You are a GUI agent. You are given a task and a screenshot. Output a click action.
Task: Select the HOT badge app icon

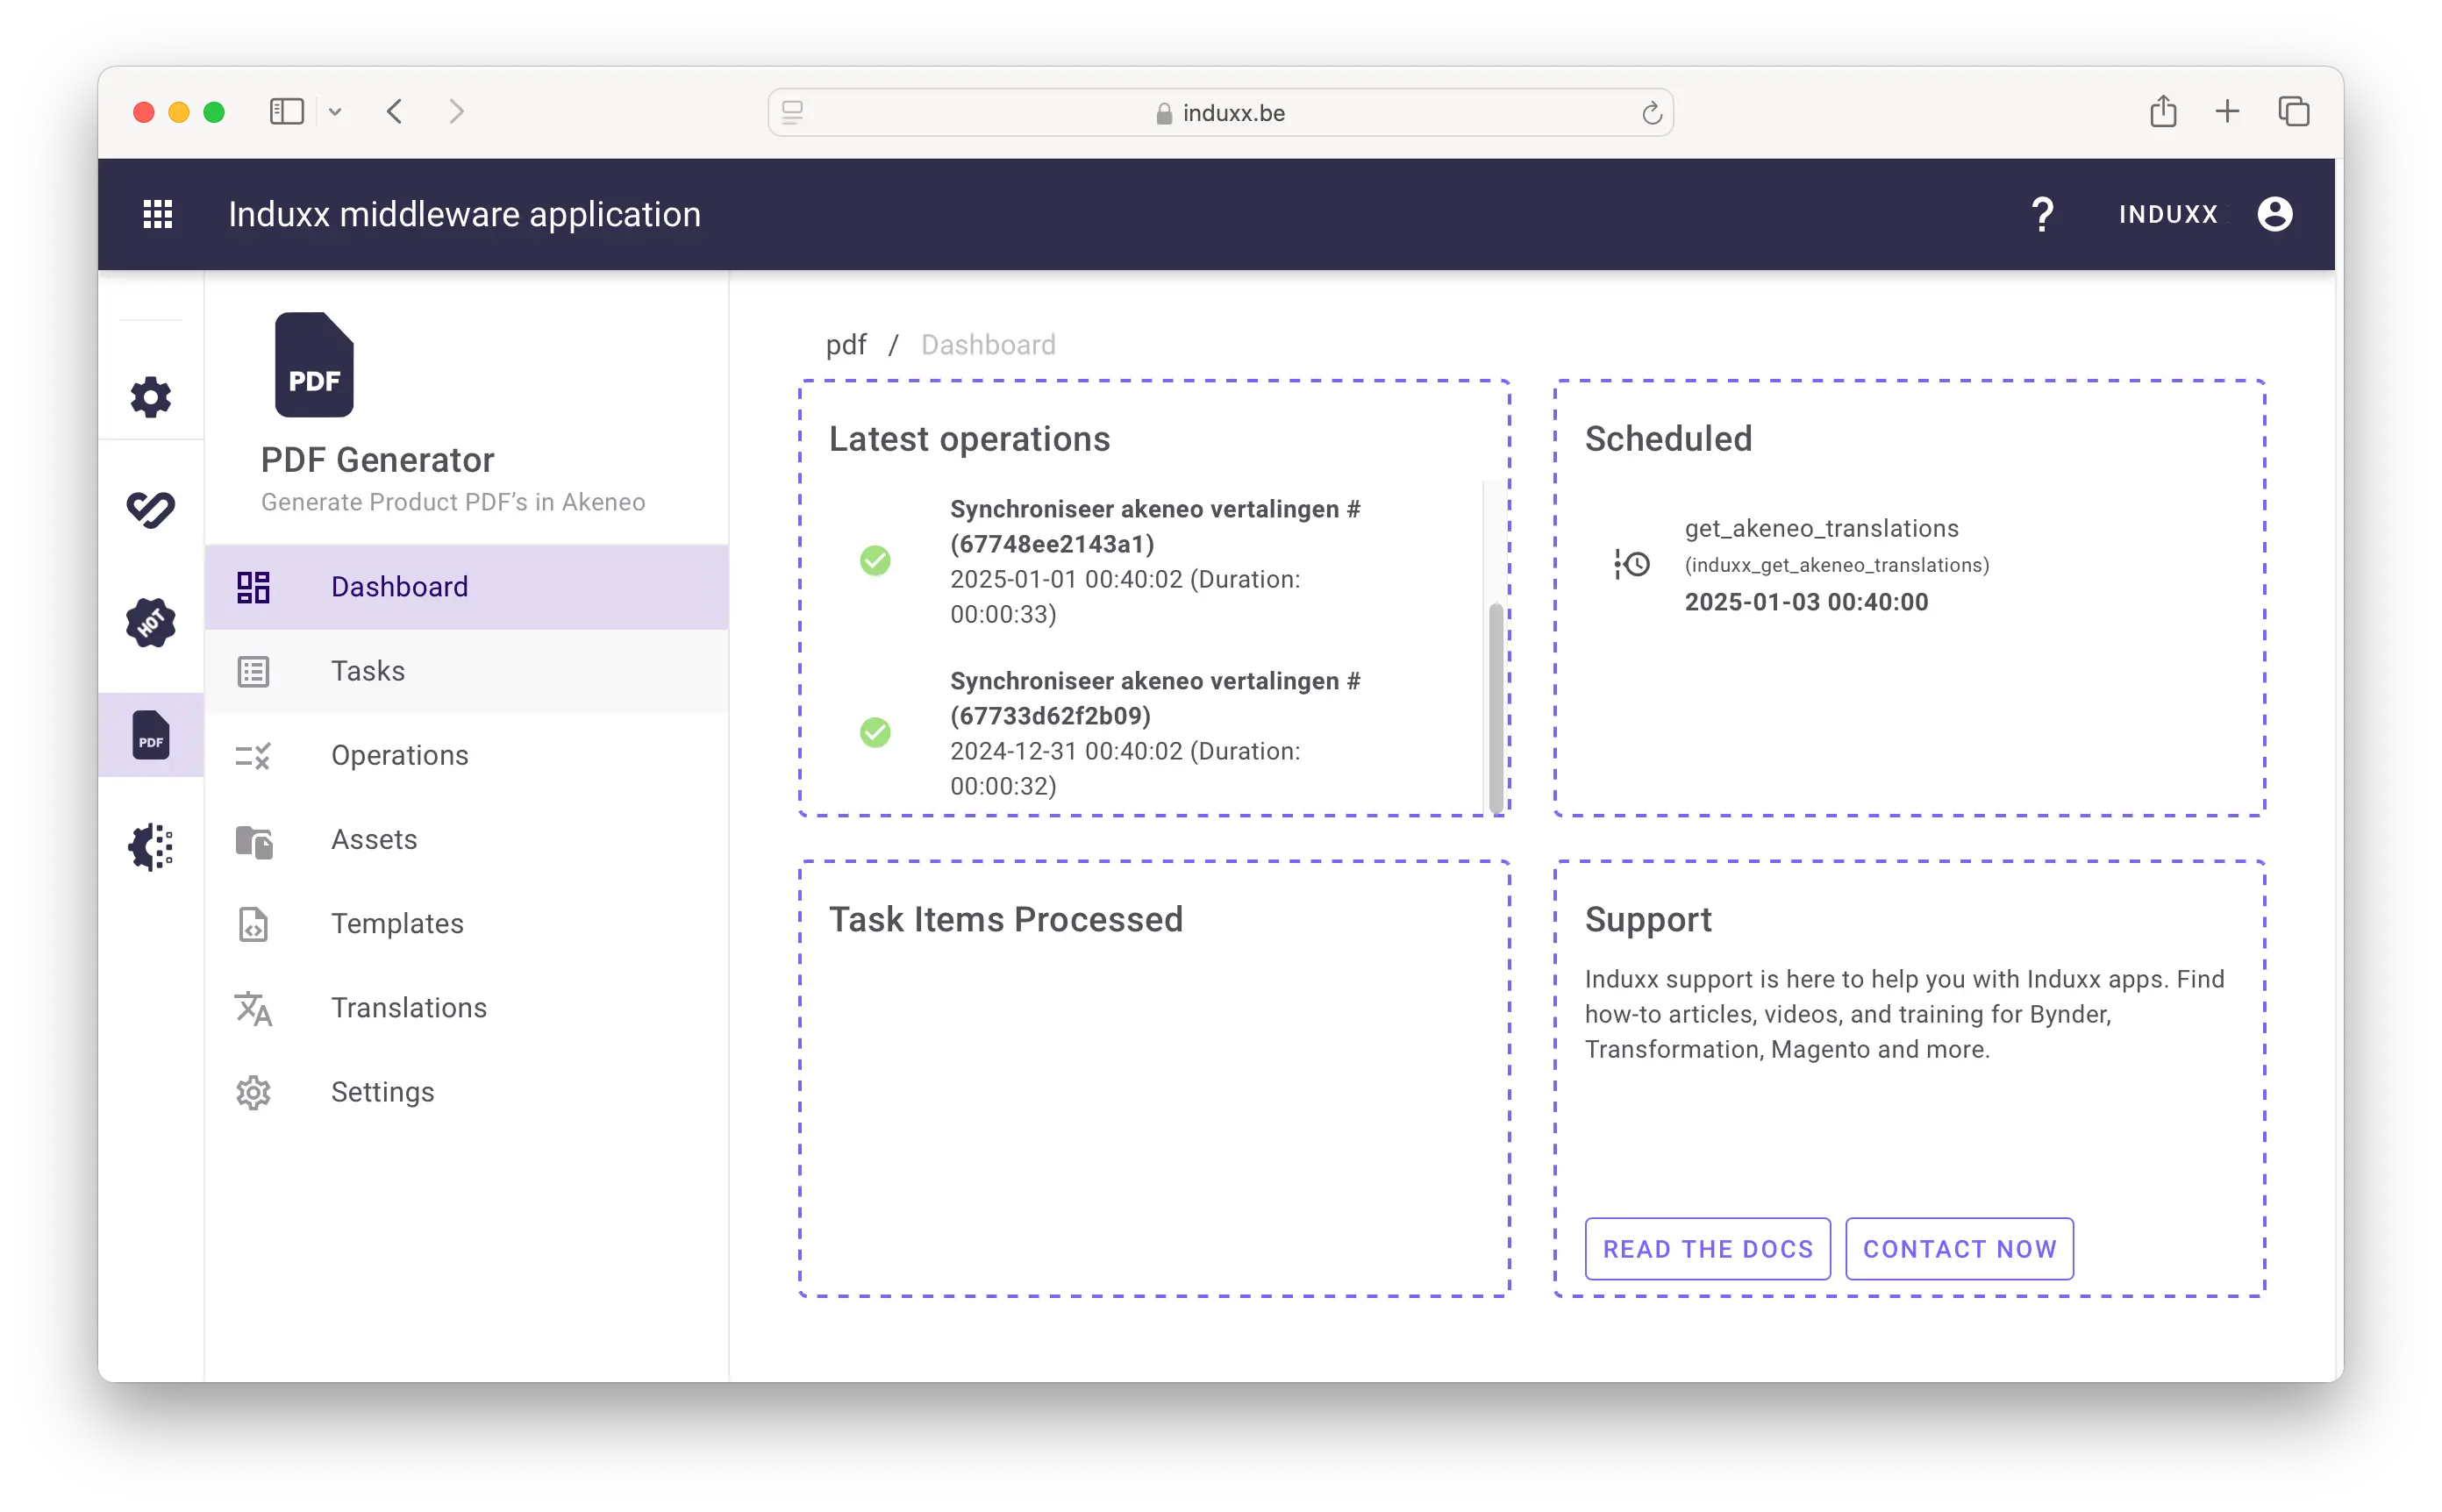pos(151,623)
